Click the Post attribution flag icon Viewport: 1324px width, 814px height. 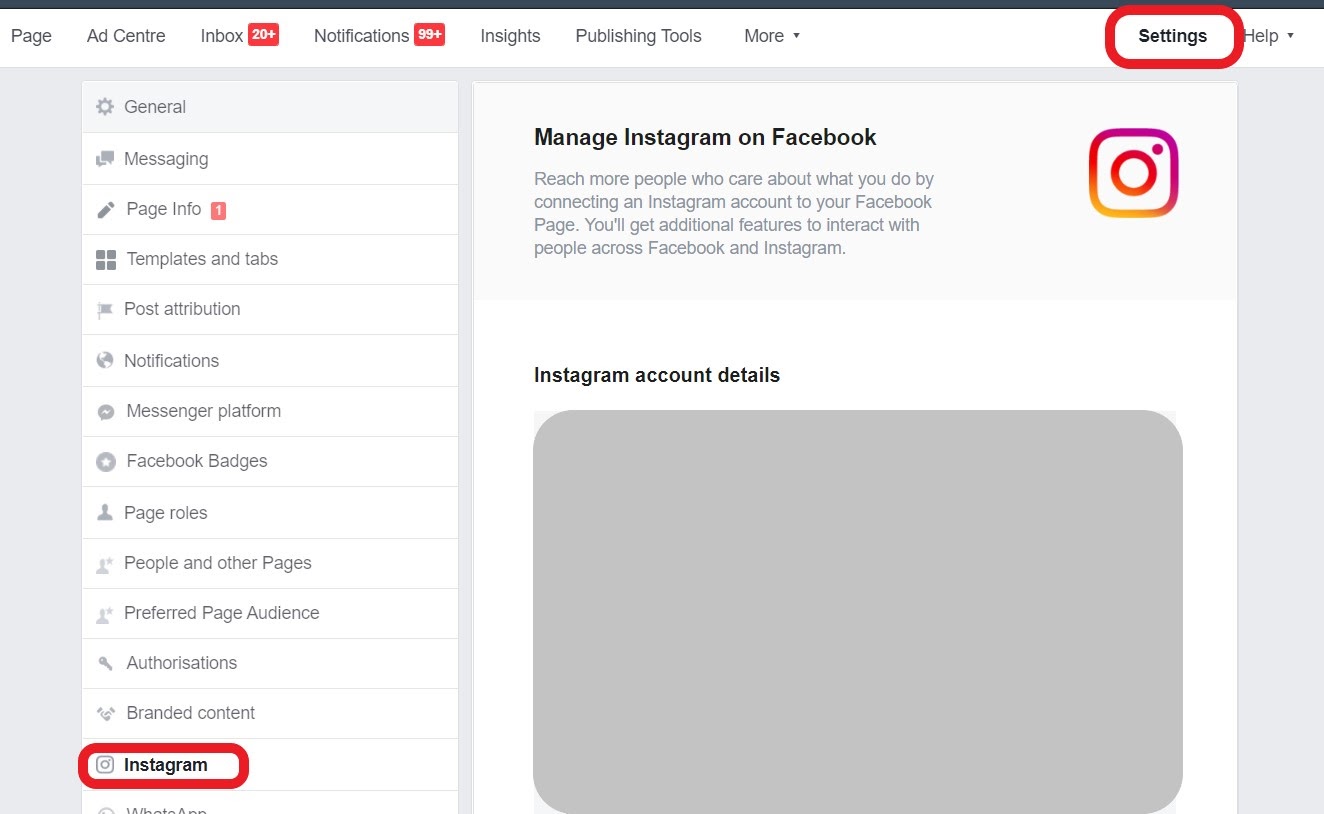click(105, 310)
